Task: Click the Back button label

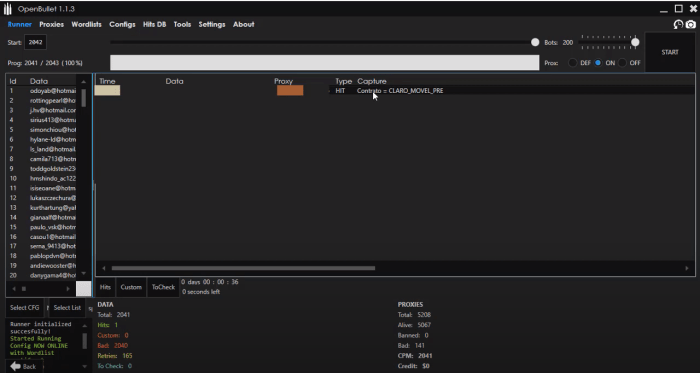Action: pos(29,367)
